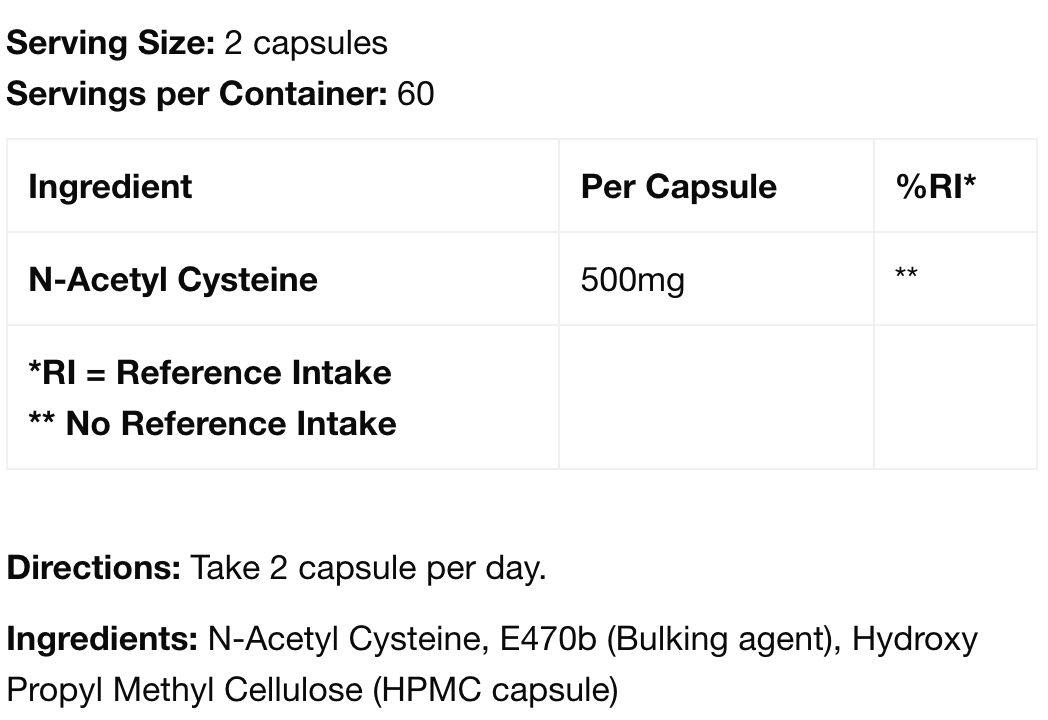Click bold "N-Acetyl Cysteine" in the table row
Viewport: 1048px width, 720px height.
(x=173, y=279)
